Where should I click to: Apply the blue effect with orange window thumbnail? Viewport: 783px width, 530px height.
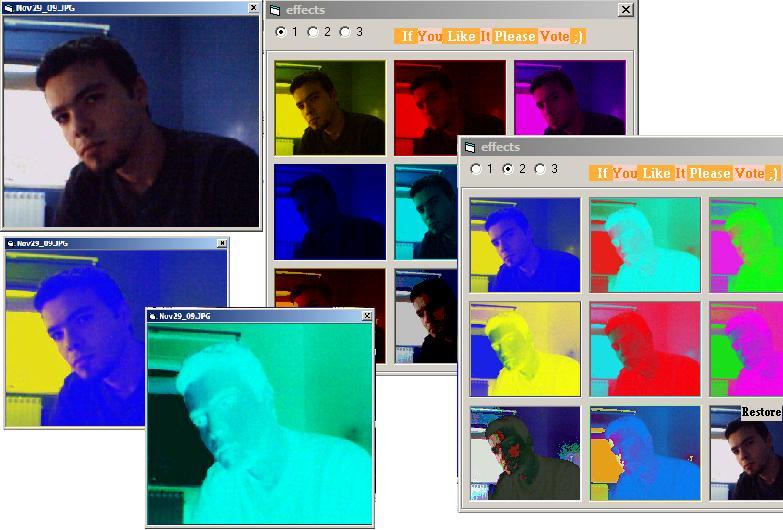tap(645, 452)
